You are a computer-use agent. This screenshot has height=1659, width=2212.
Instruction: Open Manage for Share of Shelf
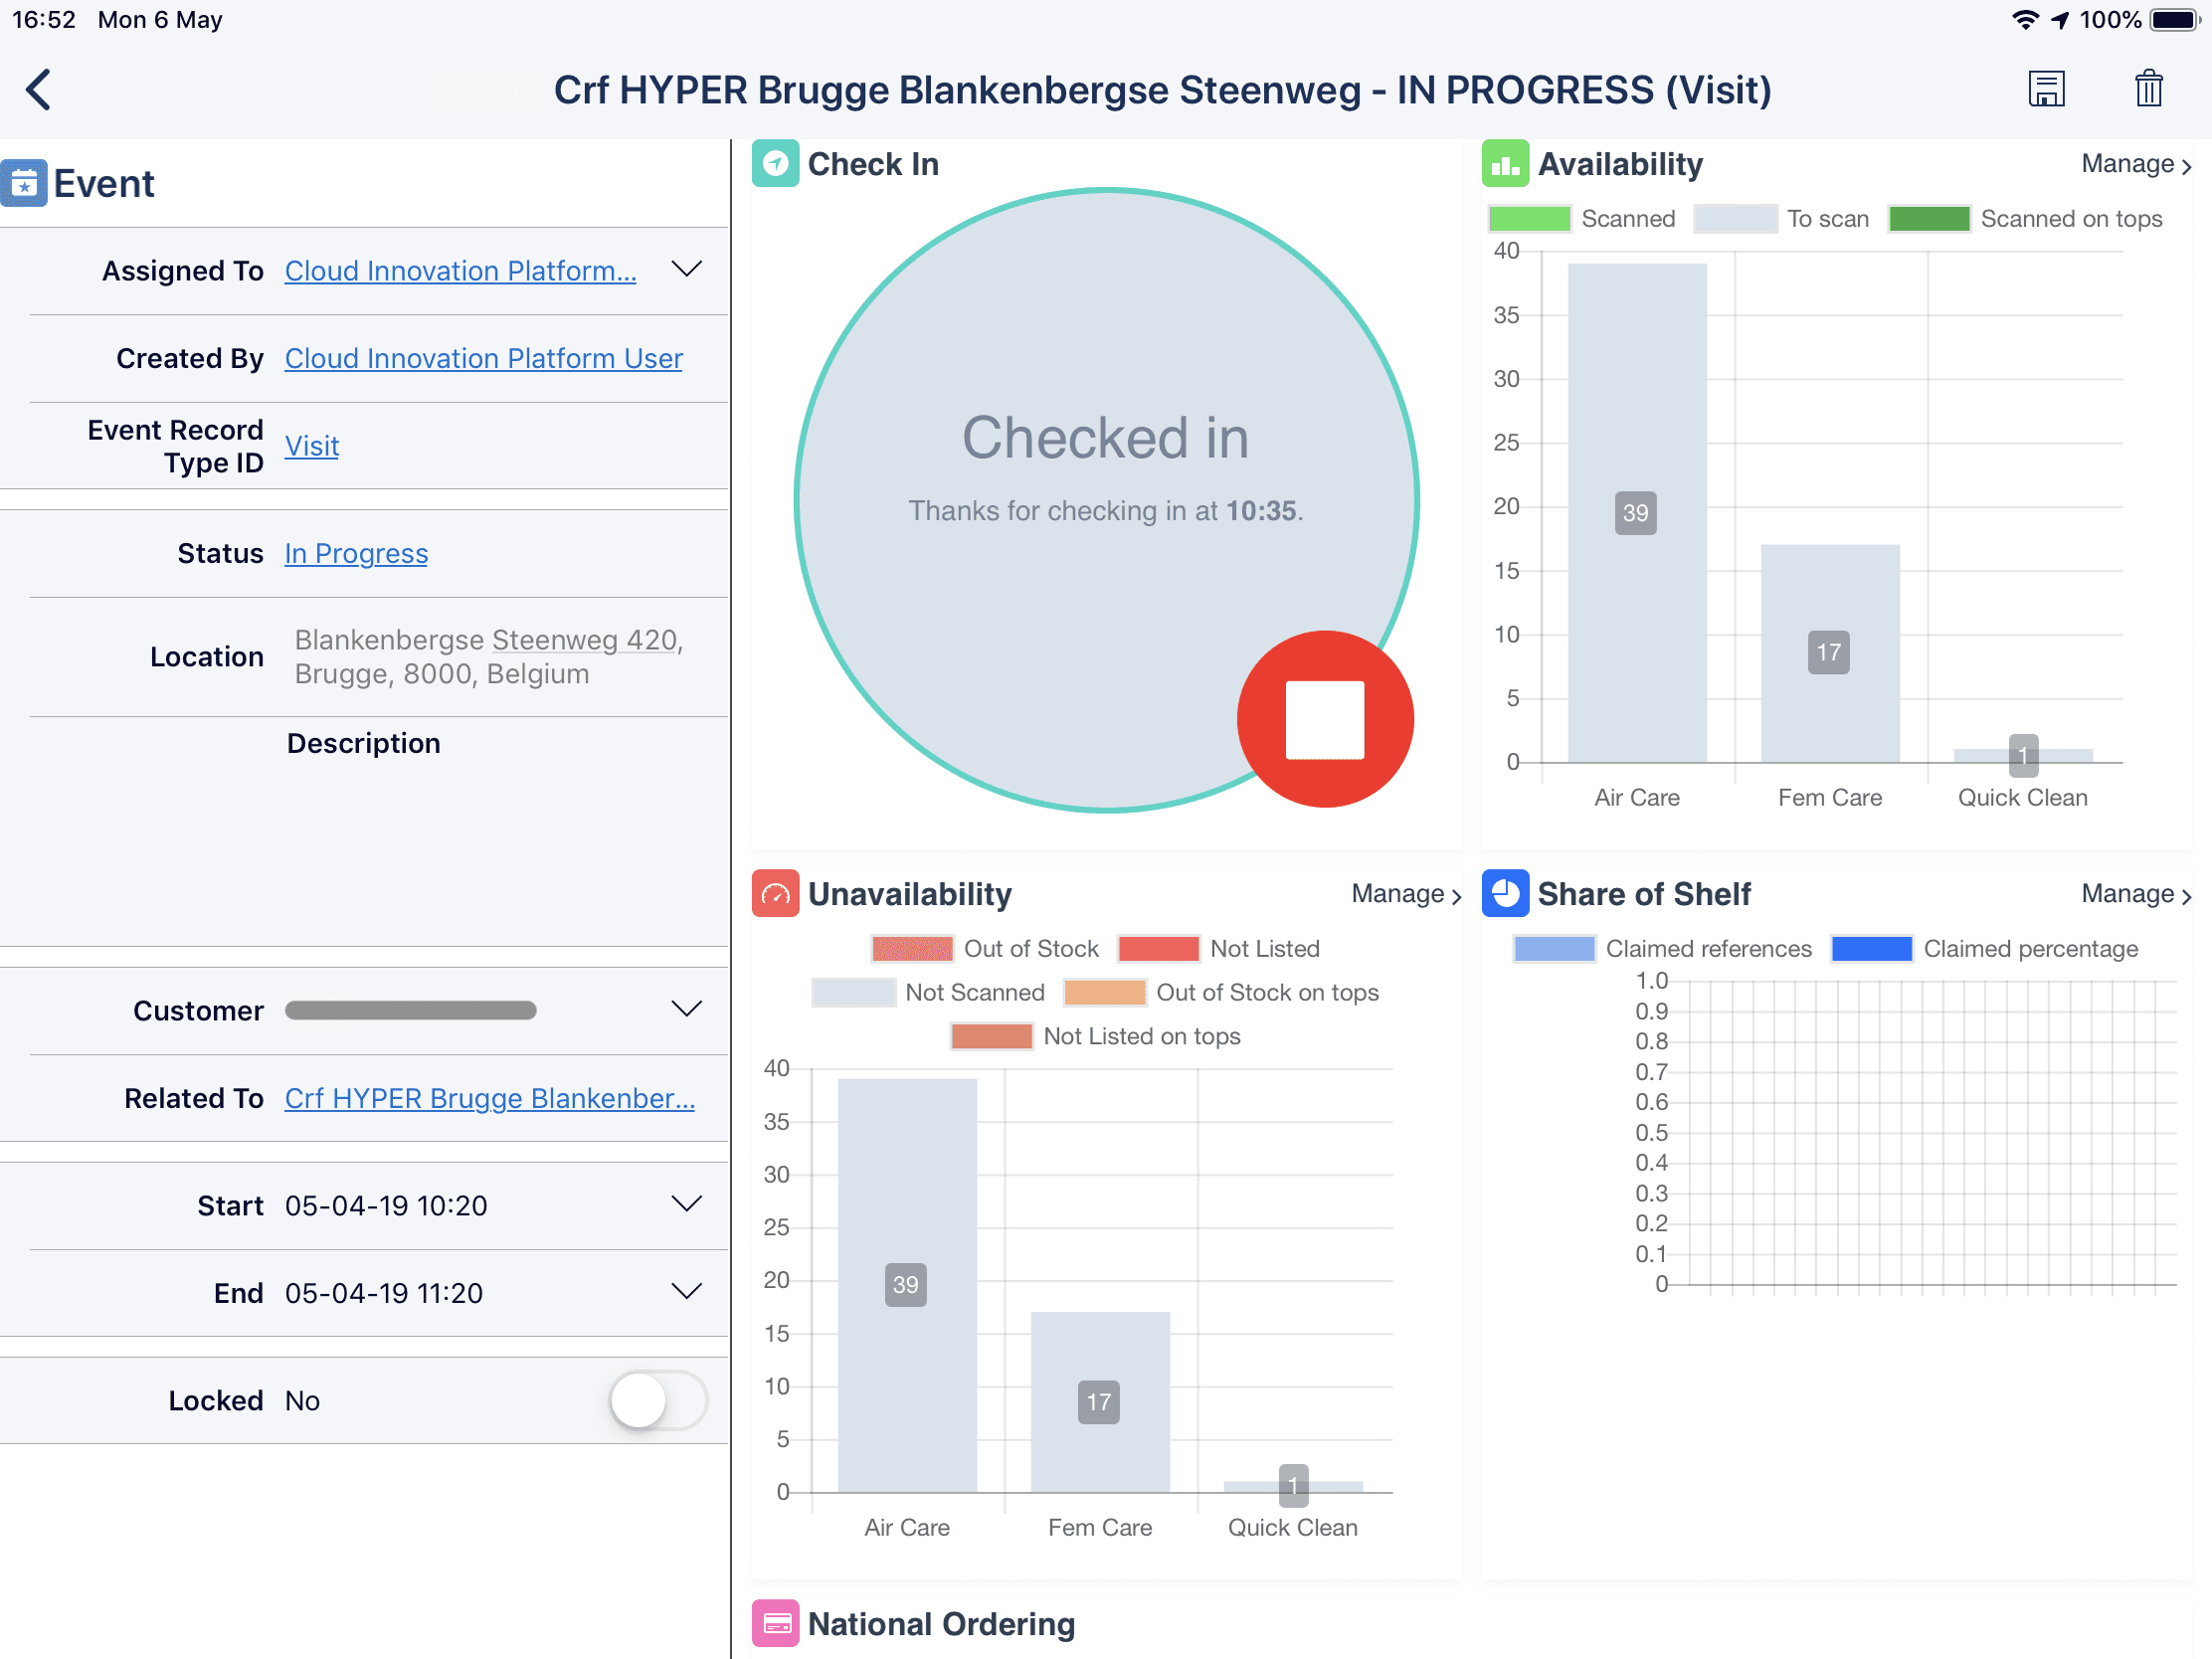(x=2136, y=894)
